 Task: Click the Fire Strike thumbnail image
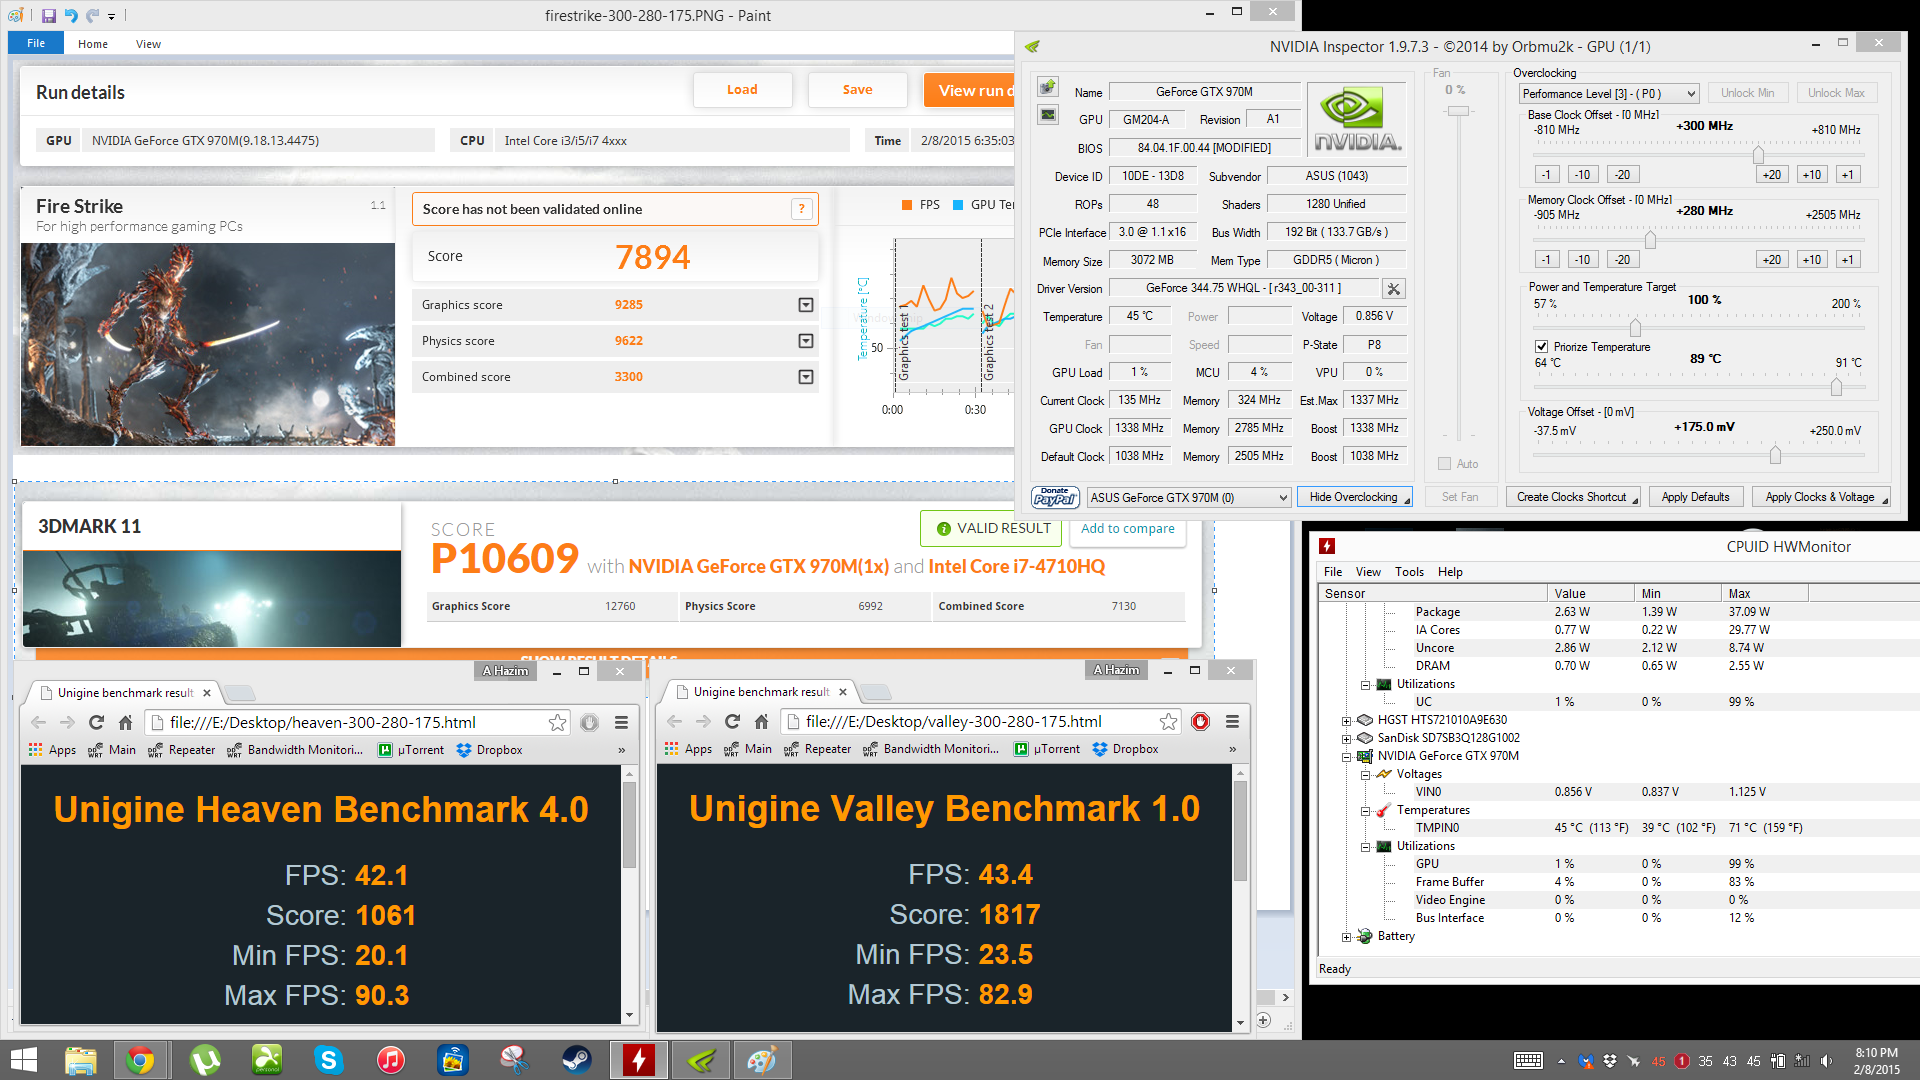tap(208, 345)
